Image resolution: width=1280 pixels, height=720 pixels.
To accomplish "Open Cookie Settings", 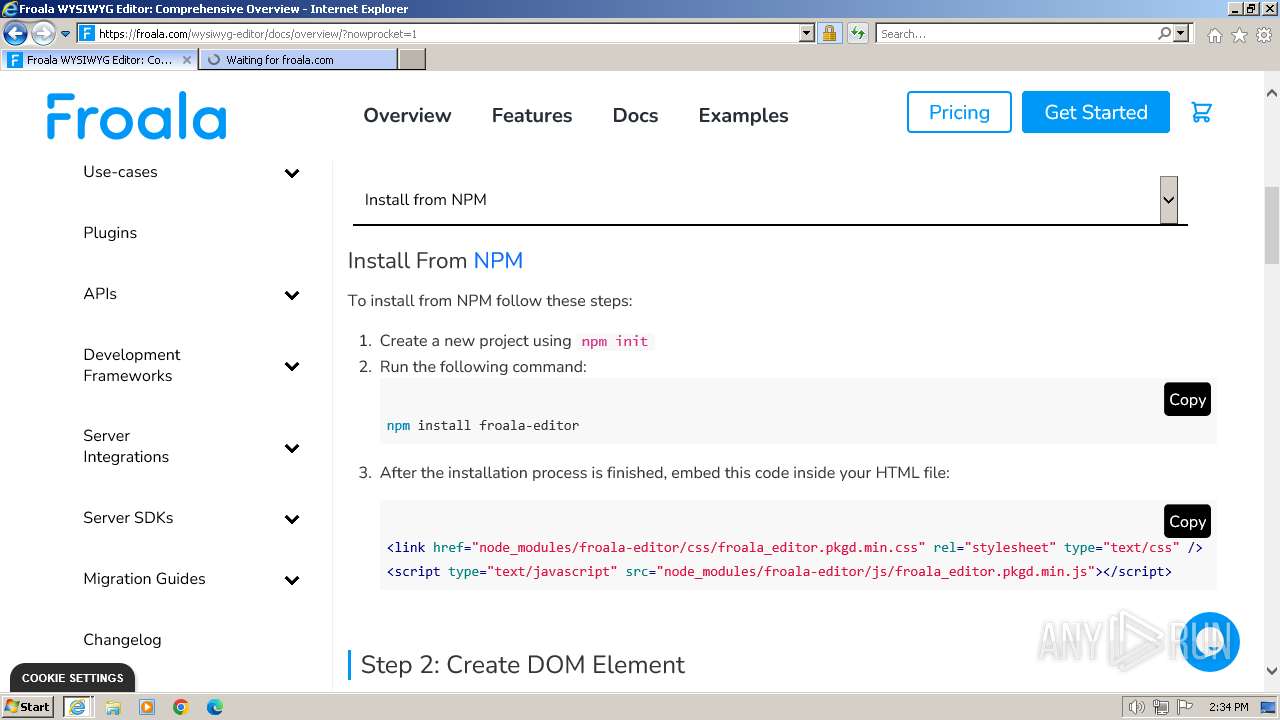I will [72, 678].
